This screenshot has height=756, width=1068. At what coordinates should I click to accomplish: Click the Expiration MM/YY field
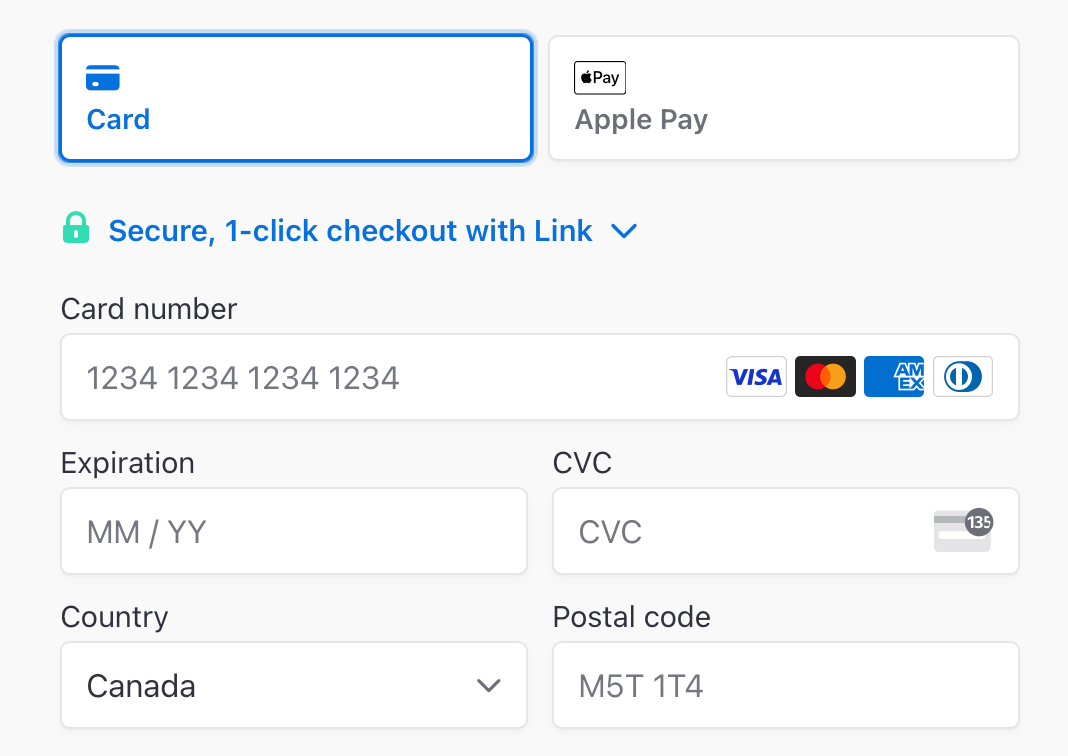294,531
